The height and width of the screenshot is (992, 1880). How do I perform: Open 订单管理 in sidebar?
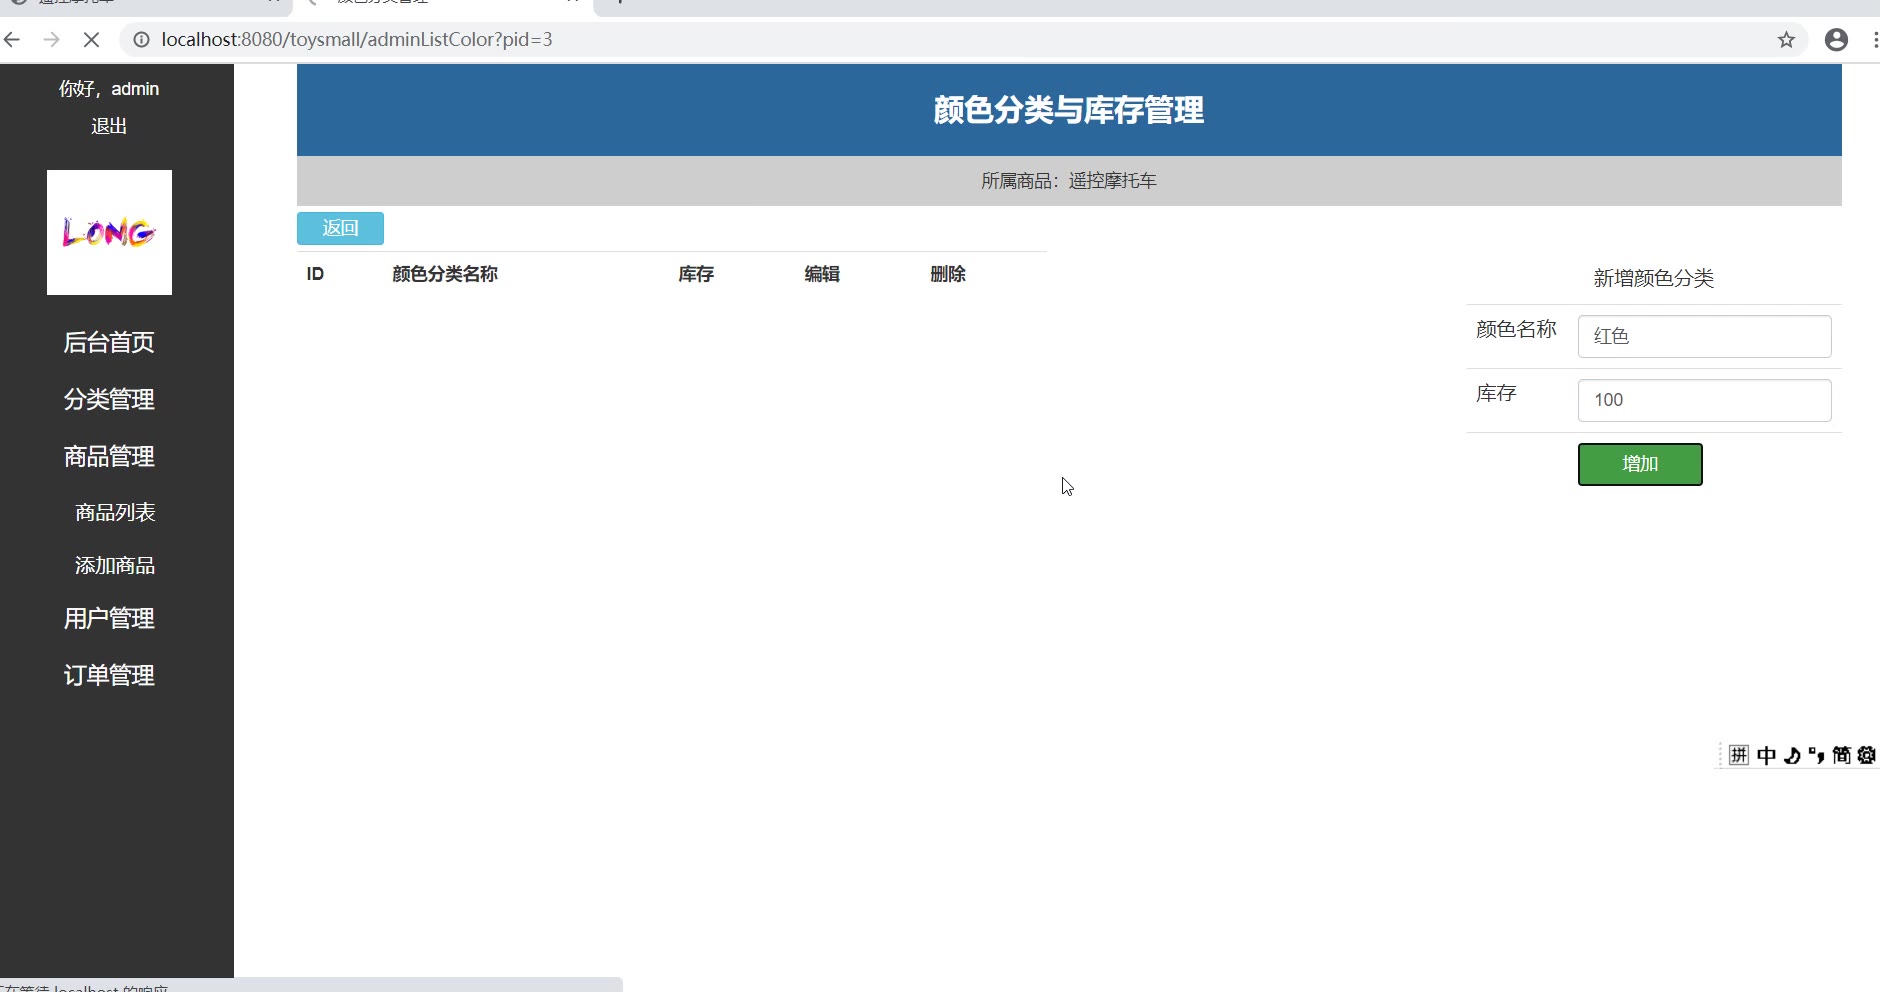(x=109, y=675)
